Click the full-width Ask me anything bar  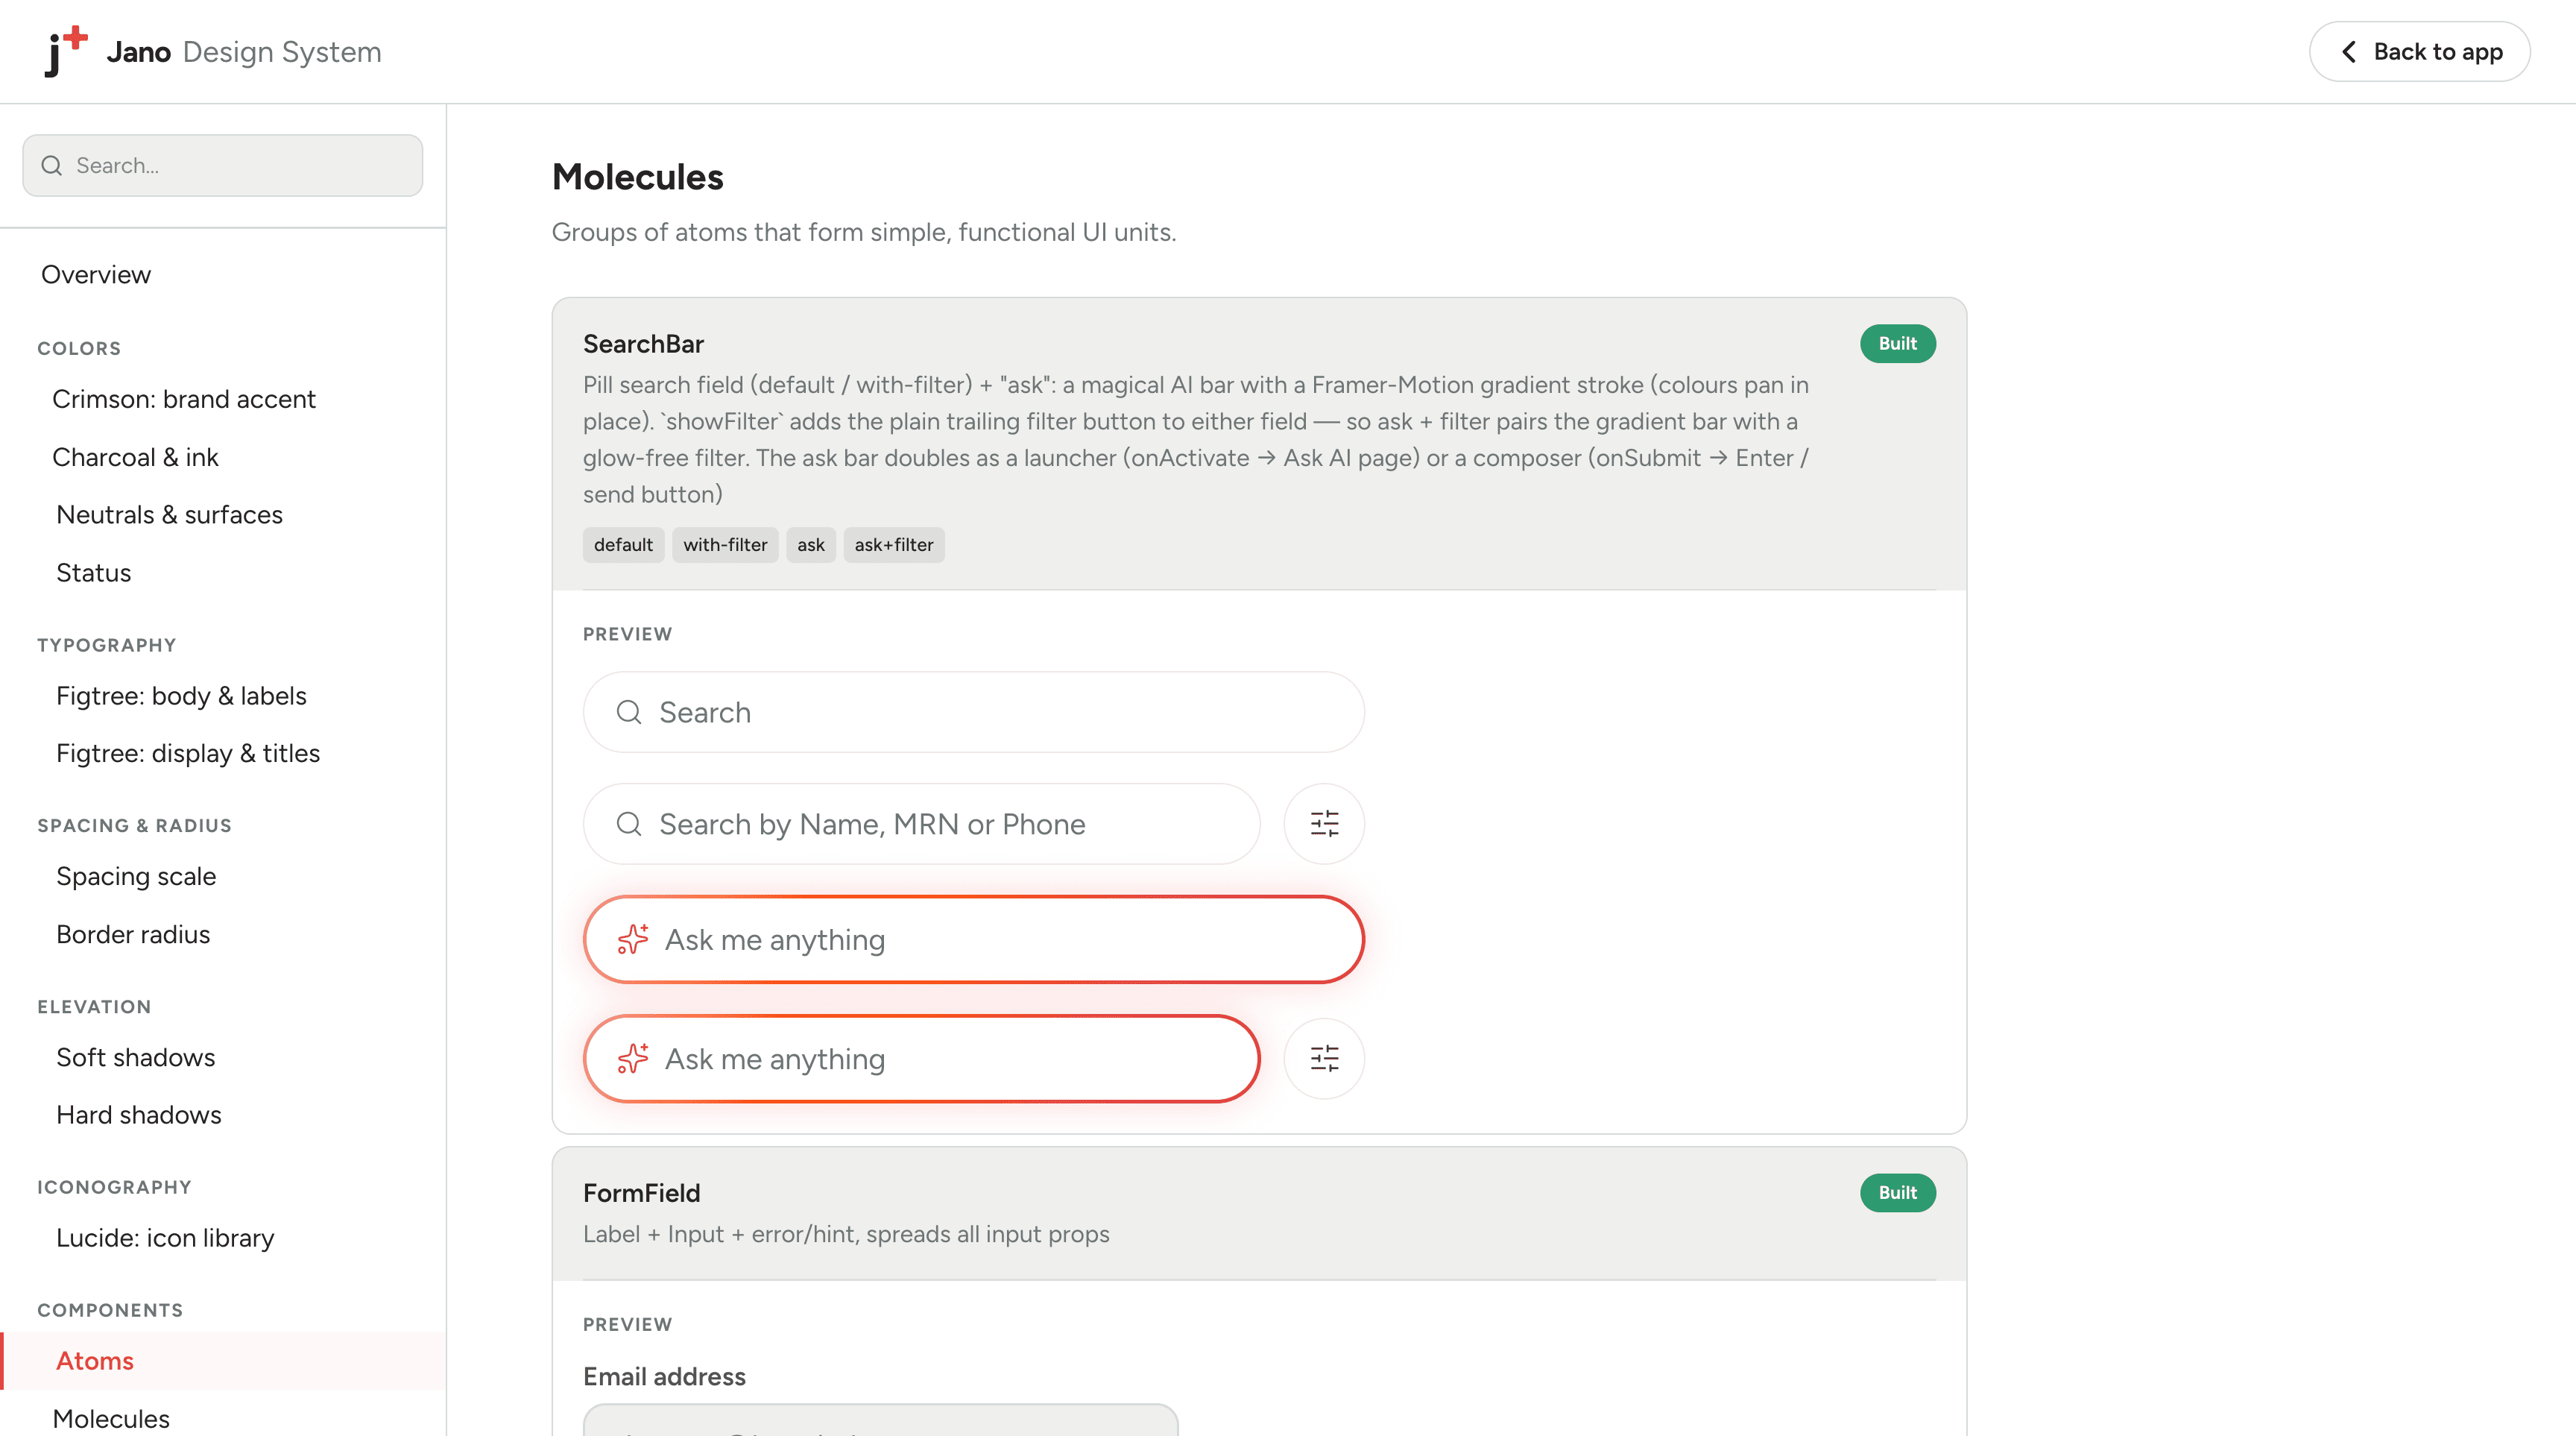[x=974, y=939]
